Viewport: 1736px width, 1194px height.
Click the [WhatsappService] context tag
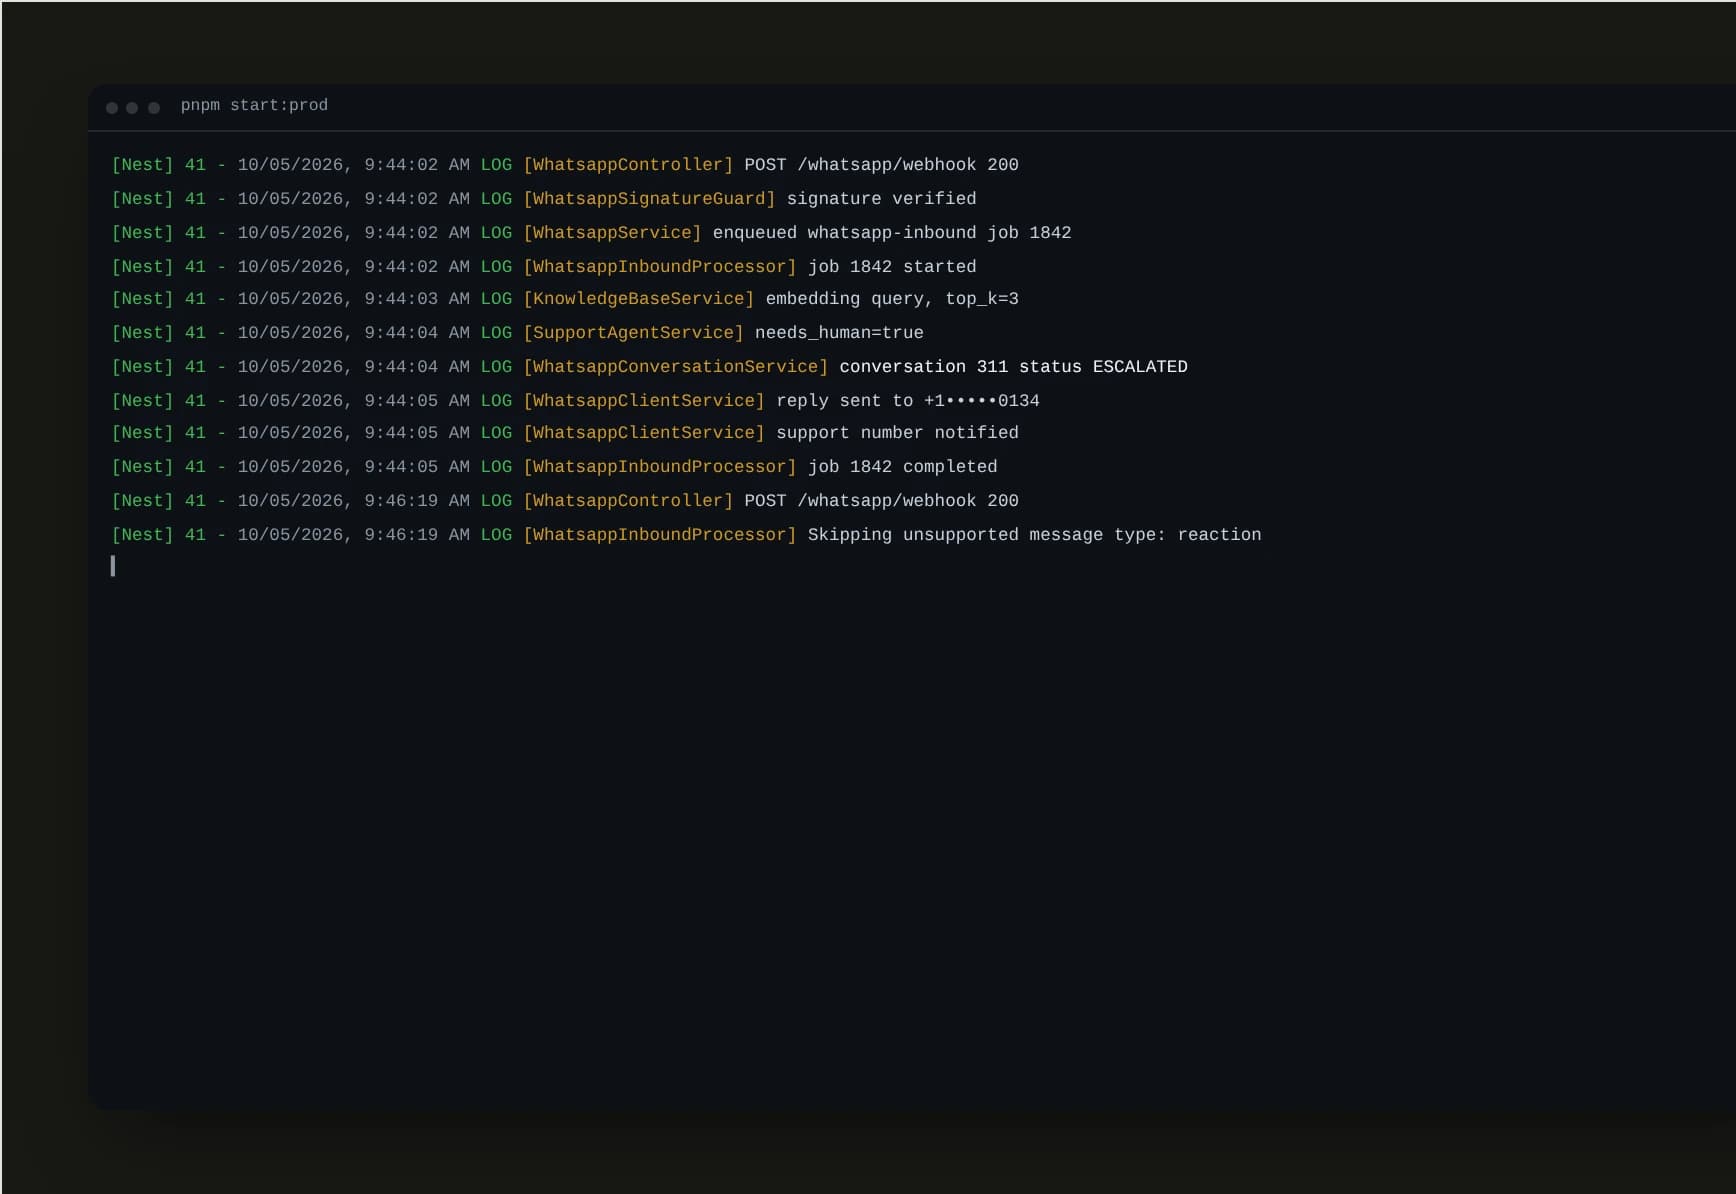click(x=612, y=233)
